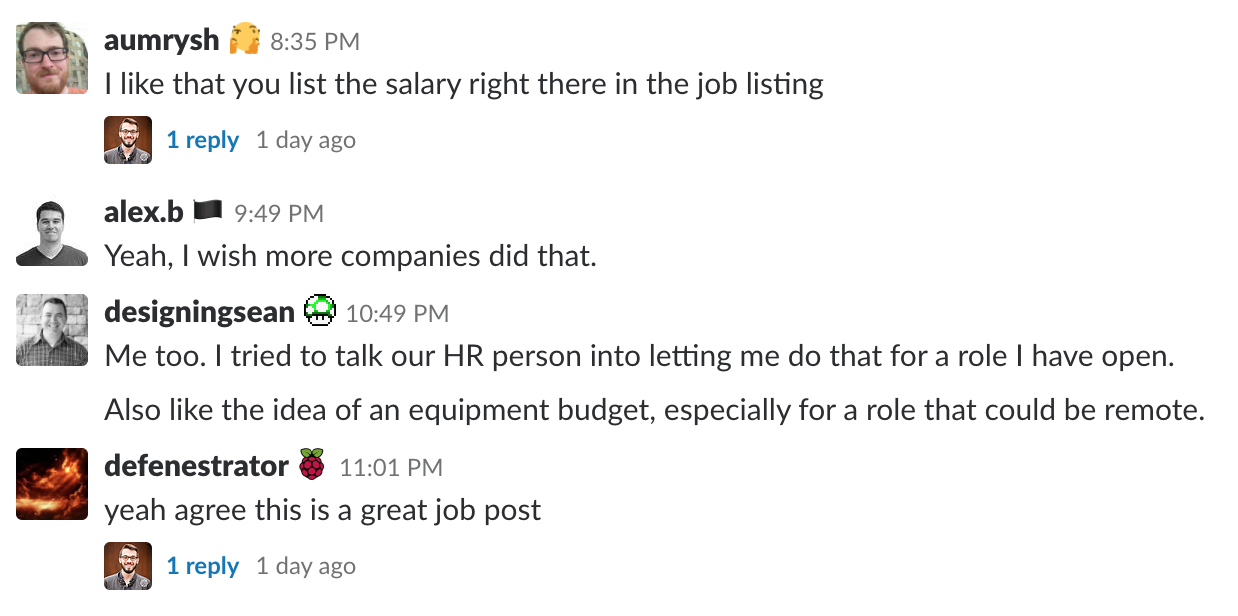
Task: Open the 1 reply thread under aumrysh's message
Action: tap(202, 140)
